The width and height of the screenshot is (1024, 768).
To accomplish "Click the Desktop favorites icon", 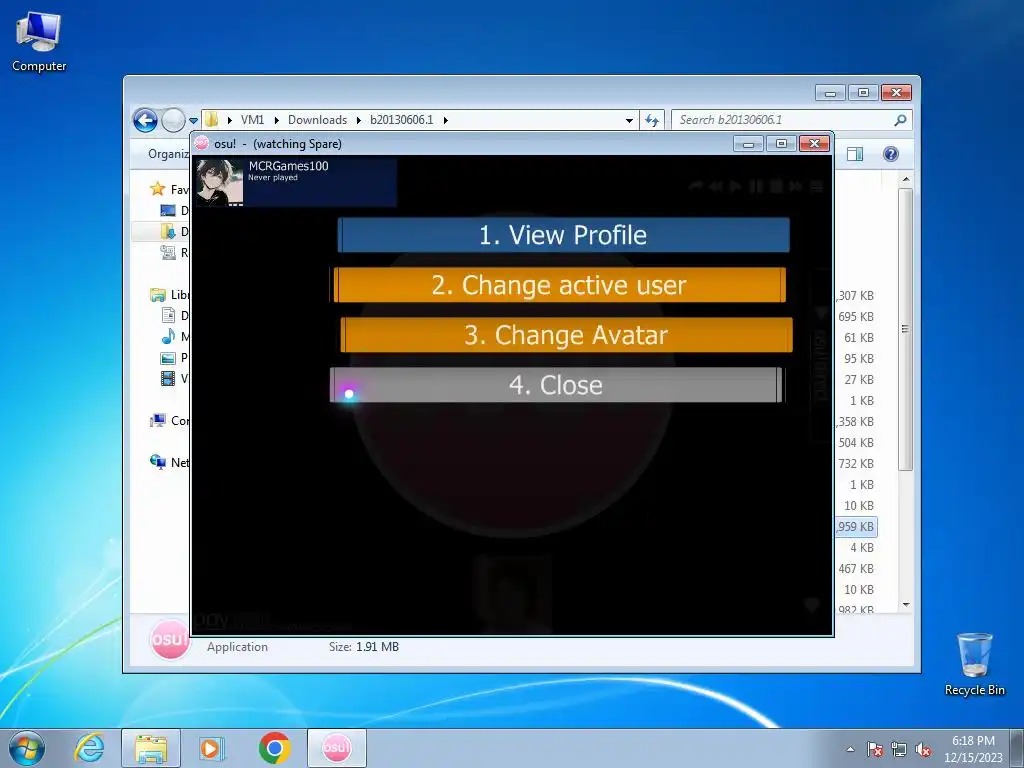I will point(168,210).
